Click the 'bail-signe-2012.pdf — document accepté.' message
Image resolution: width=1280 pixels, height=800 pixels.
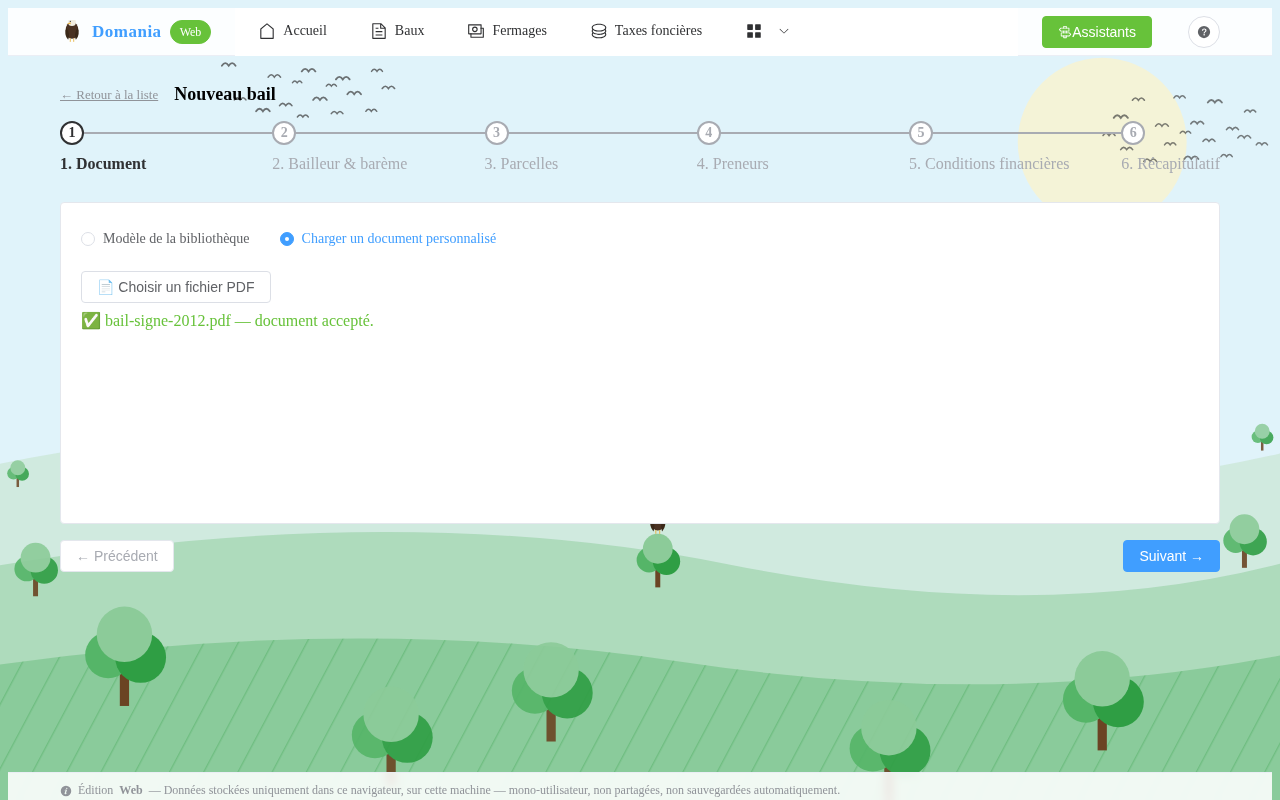tap(227, 321)
